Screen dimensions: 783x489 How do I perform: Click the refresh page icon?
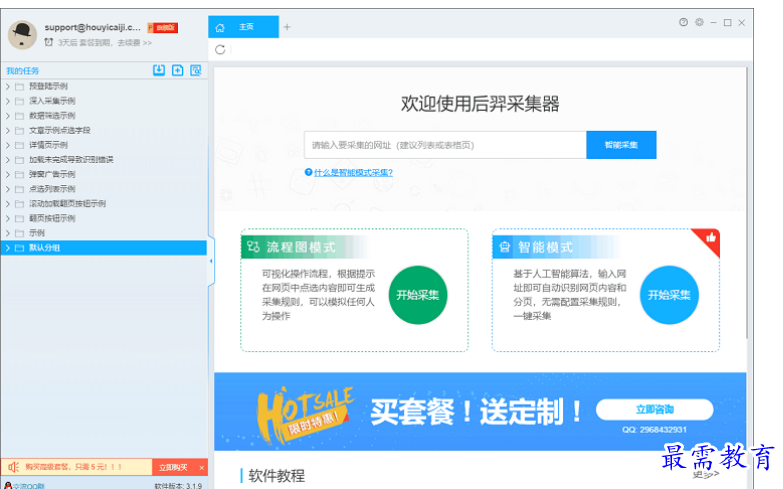click(220, 49)
